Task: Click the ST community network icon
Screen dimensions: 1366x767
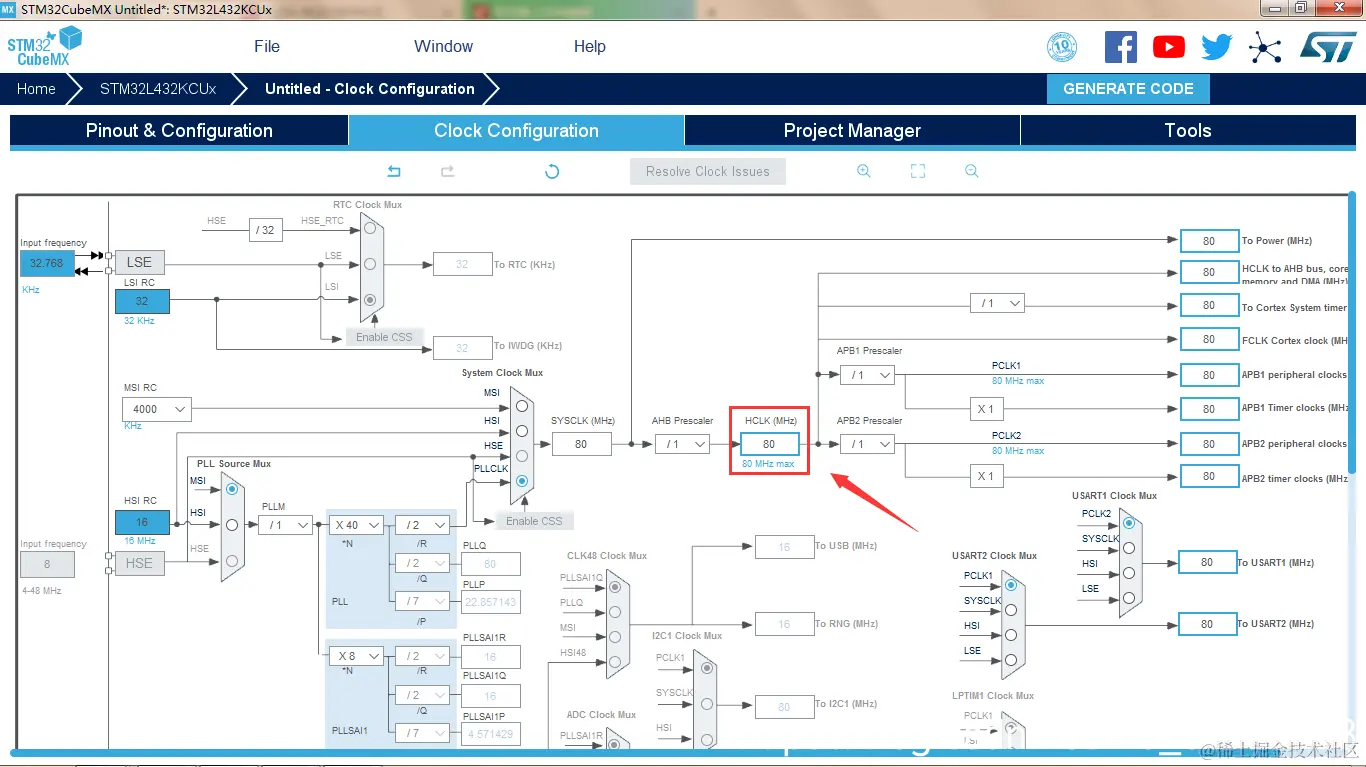Action: pyautogui.click(x=1265, y=47)
